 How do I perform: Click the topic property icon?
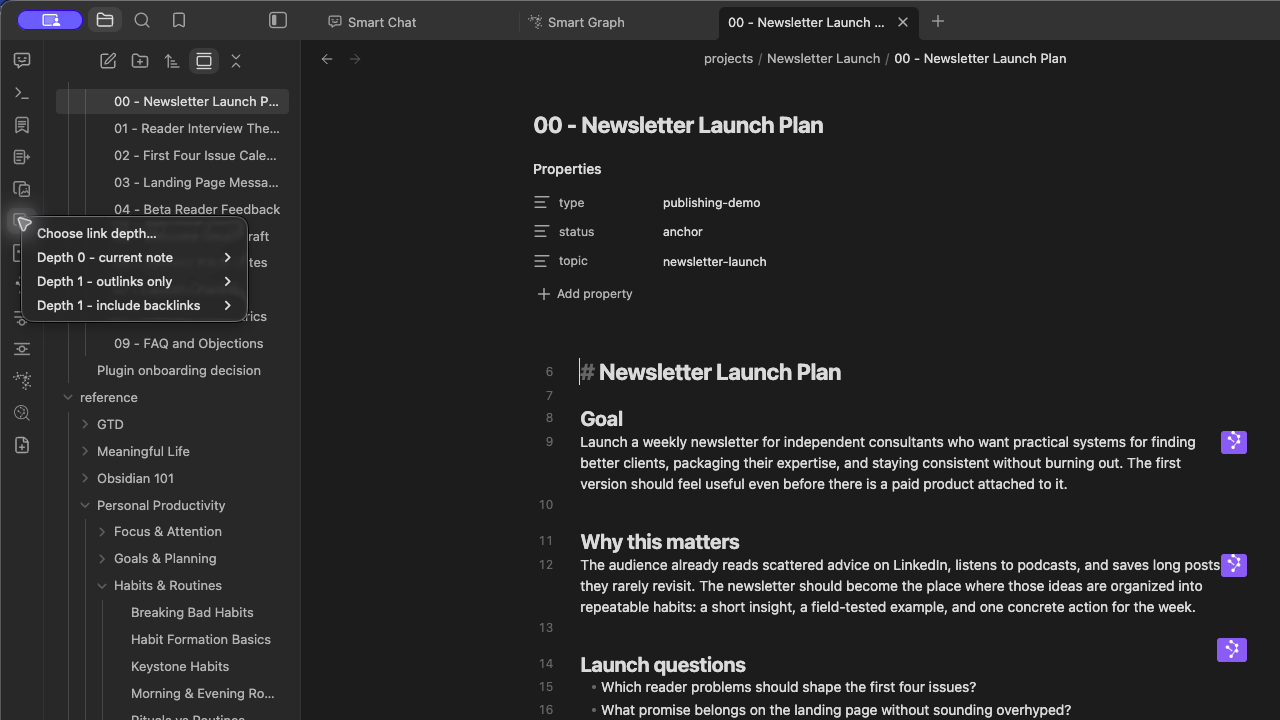[x=542, y=261]
